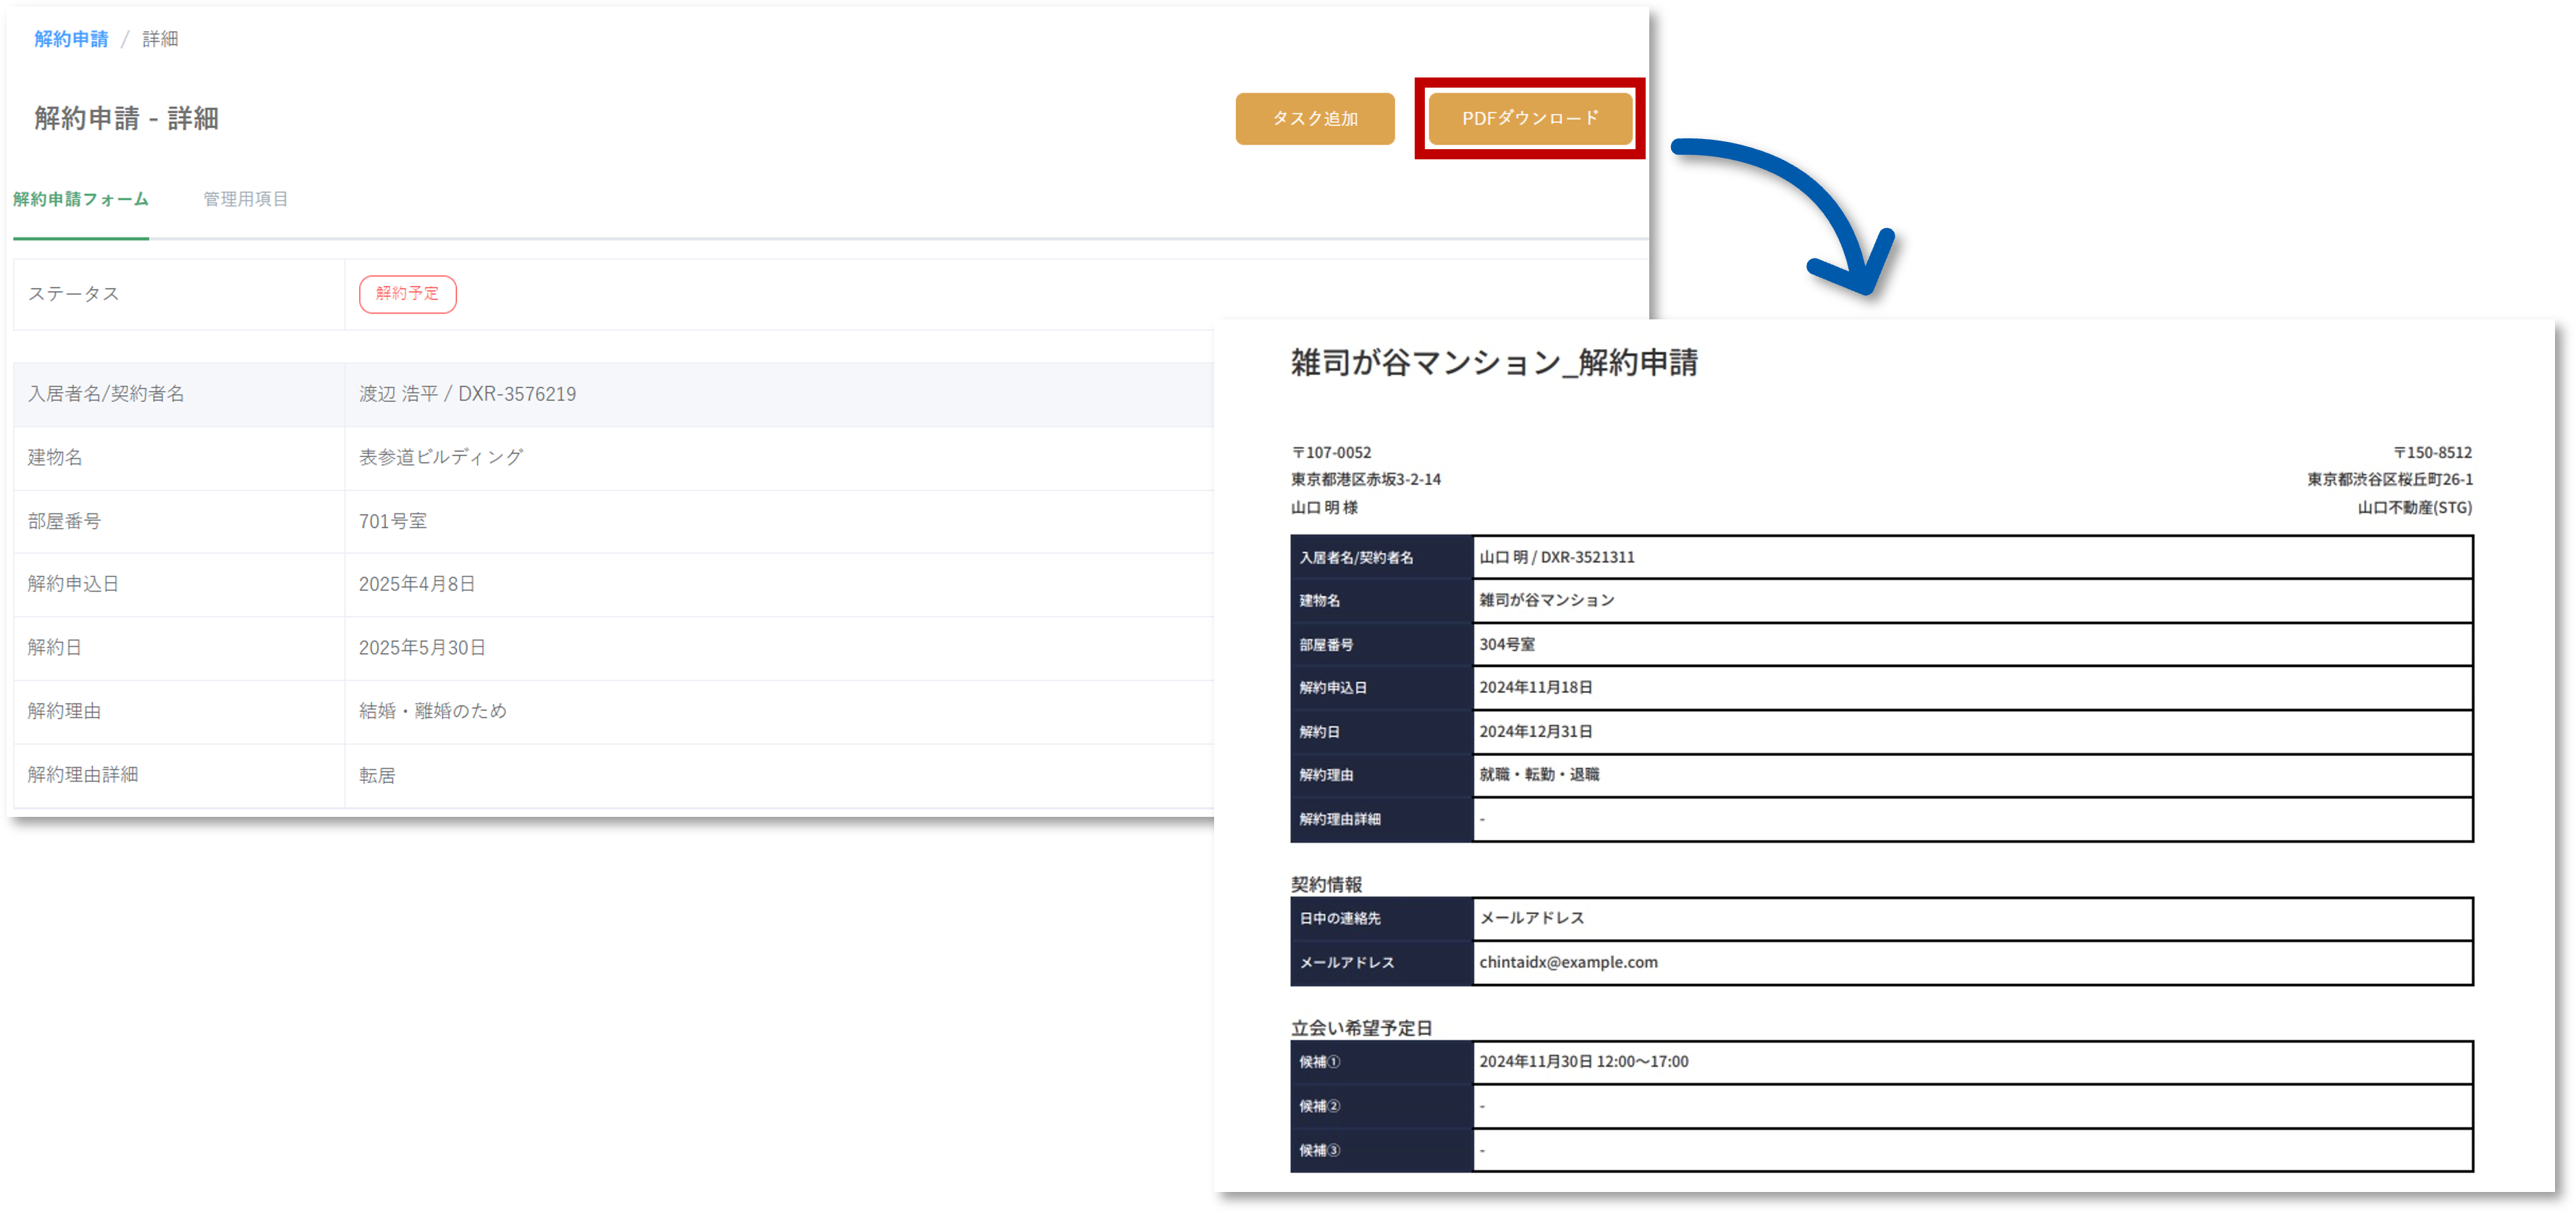Select cancellation reason 結婚・離婚のため
The image size is (2576, 1213).
click(x=433, y=711)
